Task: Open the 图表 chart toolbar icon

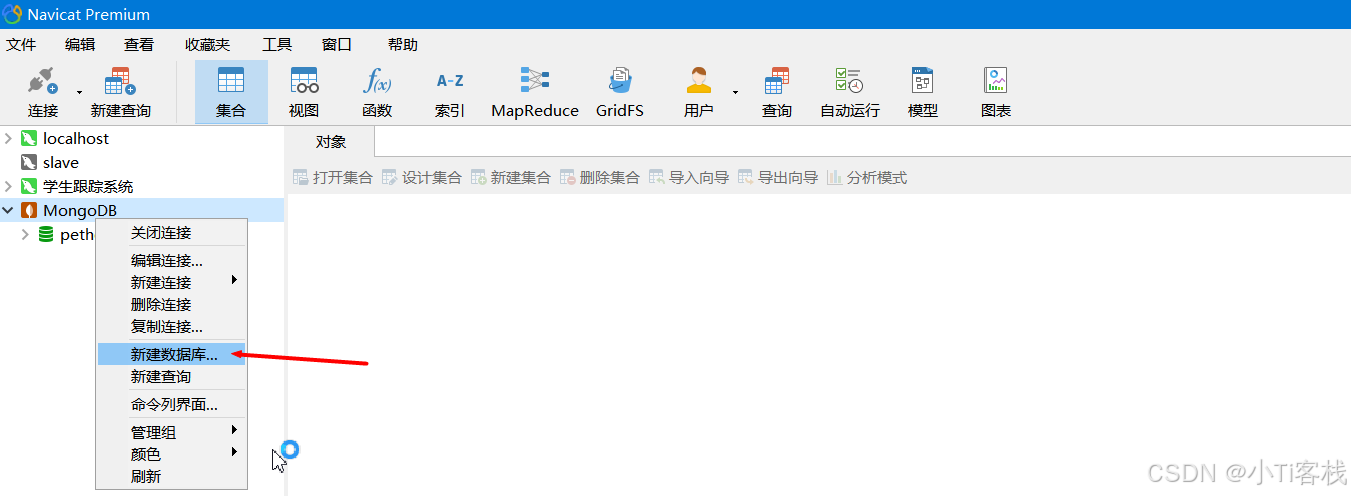Action: point(995,81)
